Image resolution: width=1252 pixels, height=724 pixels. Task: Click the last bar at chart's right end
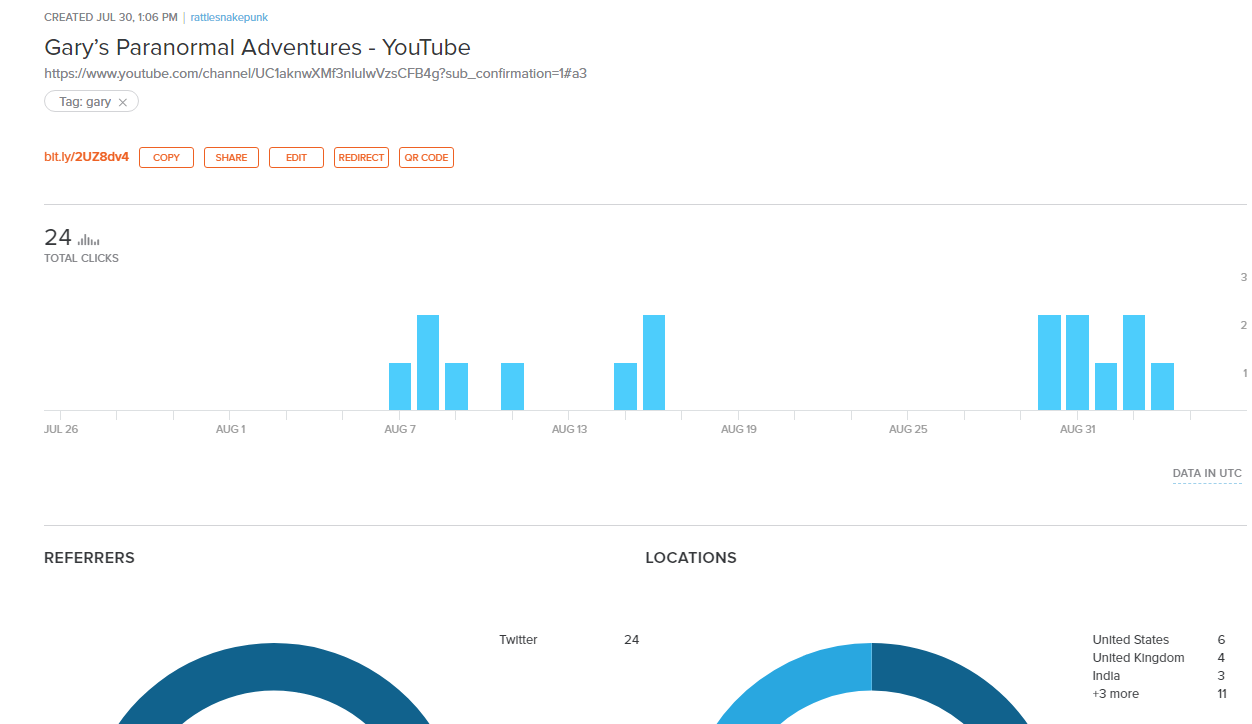1162,386
